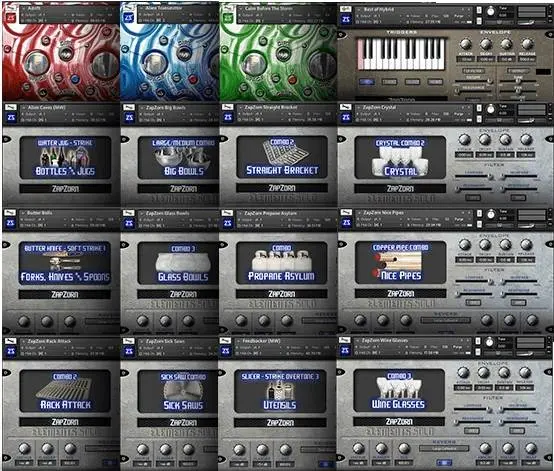Click the Tune knob in ZapZorn Crystal header
The image size is (554, 471).
[490, 110]
